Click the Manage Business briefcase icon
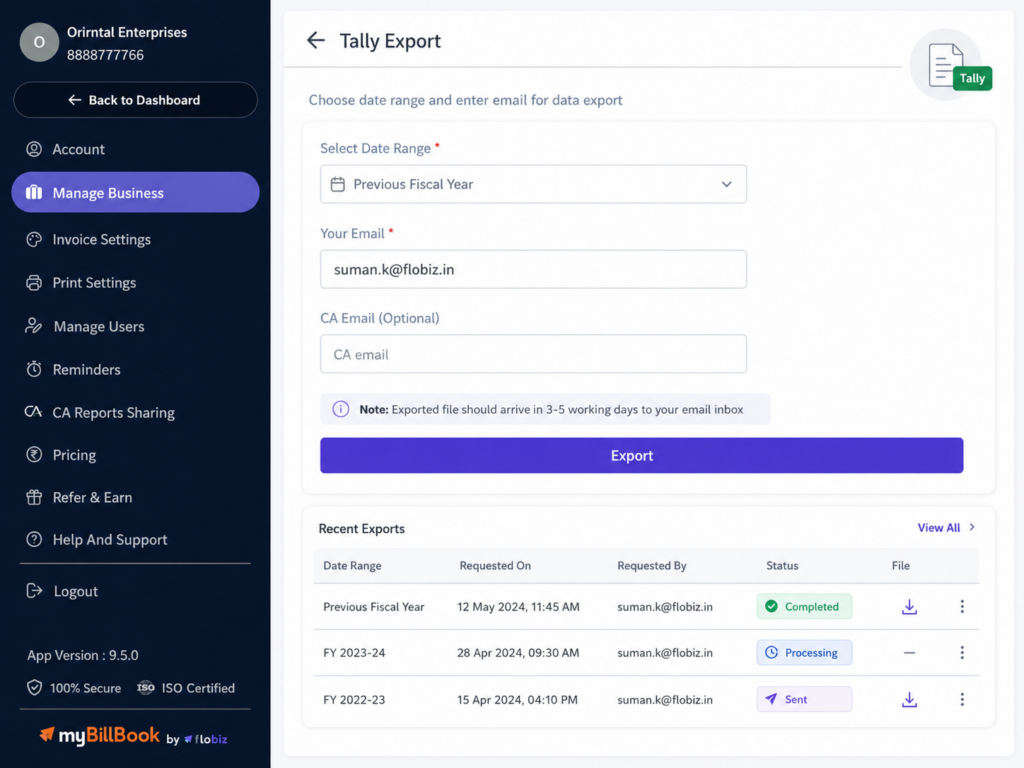This screenshot has width=1024, height=768. point(34,192)
